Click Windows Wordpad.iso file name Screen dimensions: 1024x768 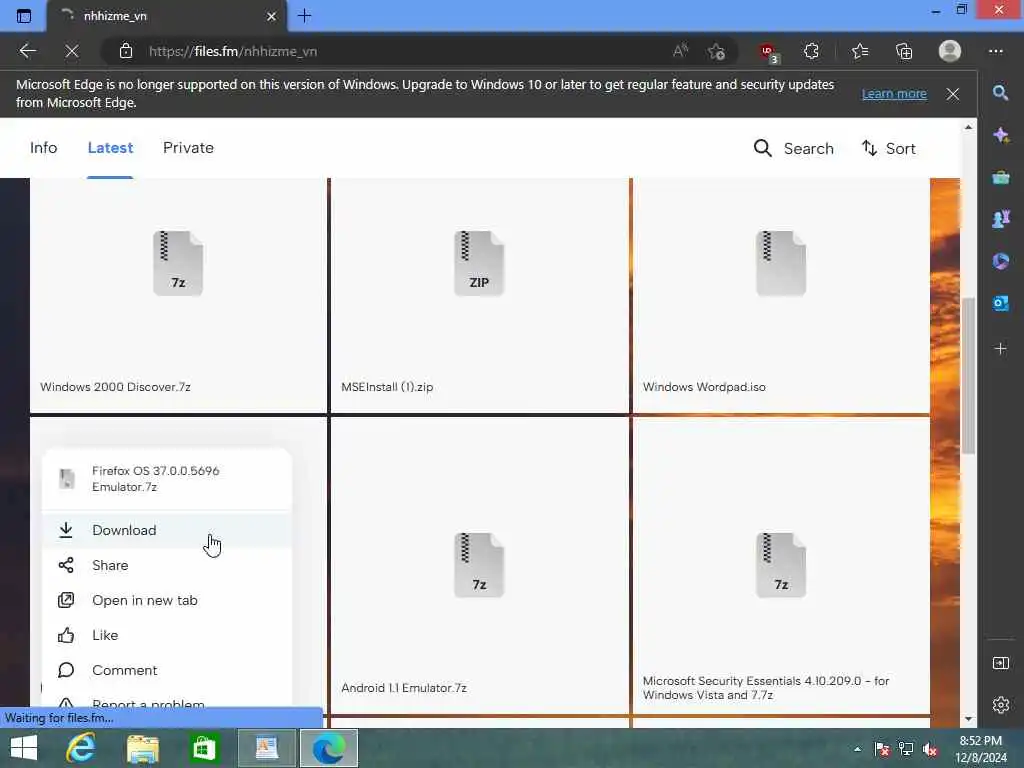[704, 387]
